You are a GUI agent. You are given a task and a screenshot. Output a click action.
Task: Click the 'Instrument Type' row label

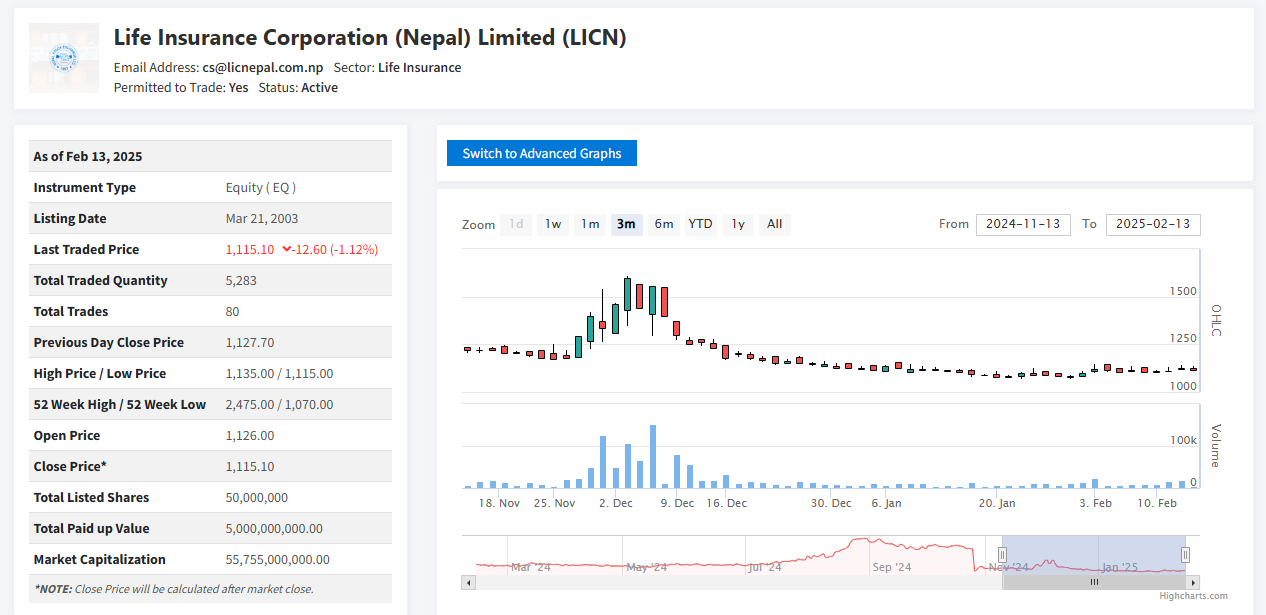[x=85, y=187]
